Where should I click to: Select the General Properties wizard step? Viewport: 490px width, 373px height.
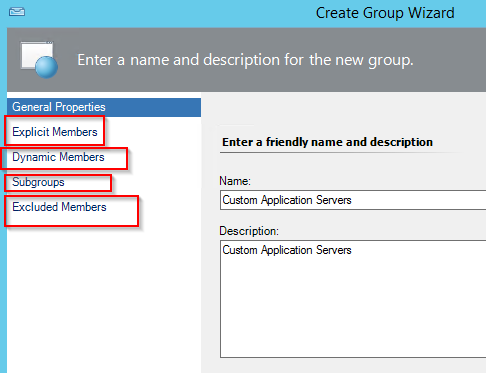(x=104, y=107)
